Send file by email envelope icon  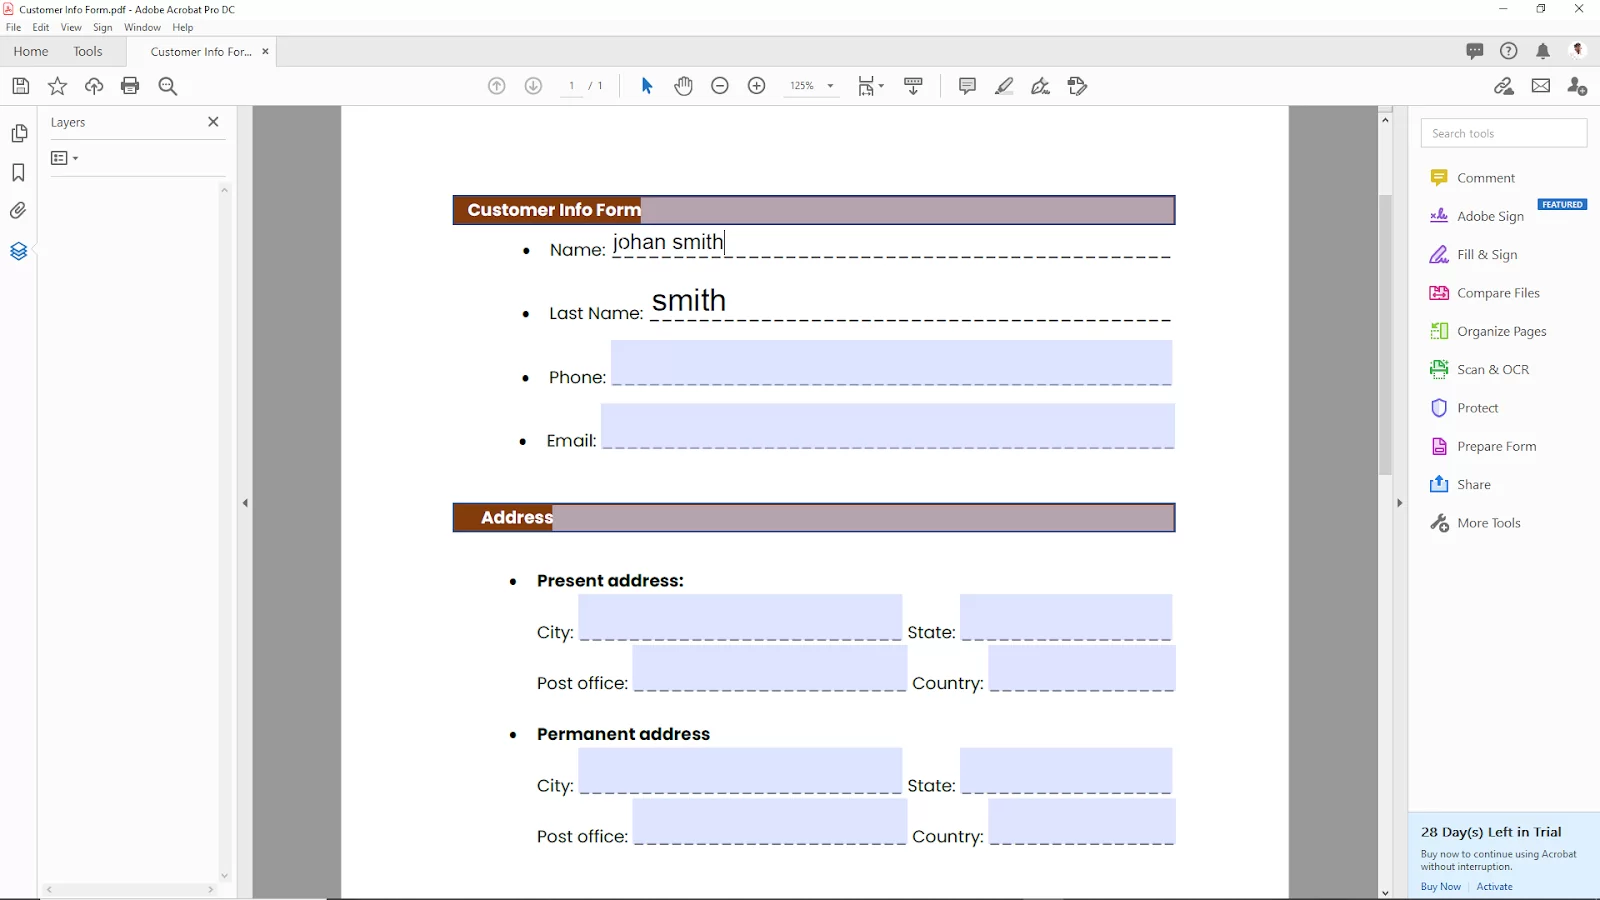1541,86
